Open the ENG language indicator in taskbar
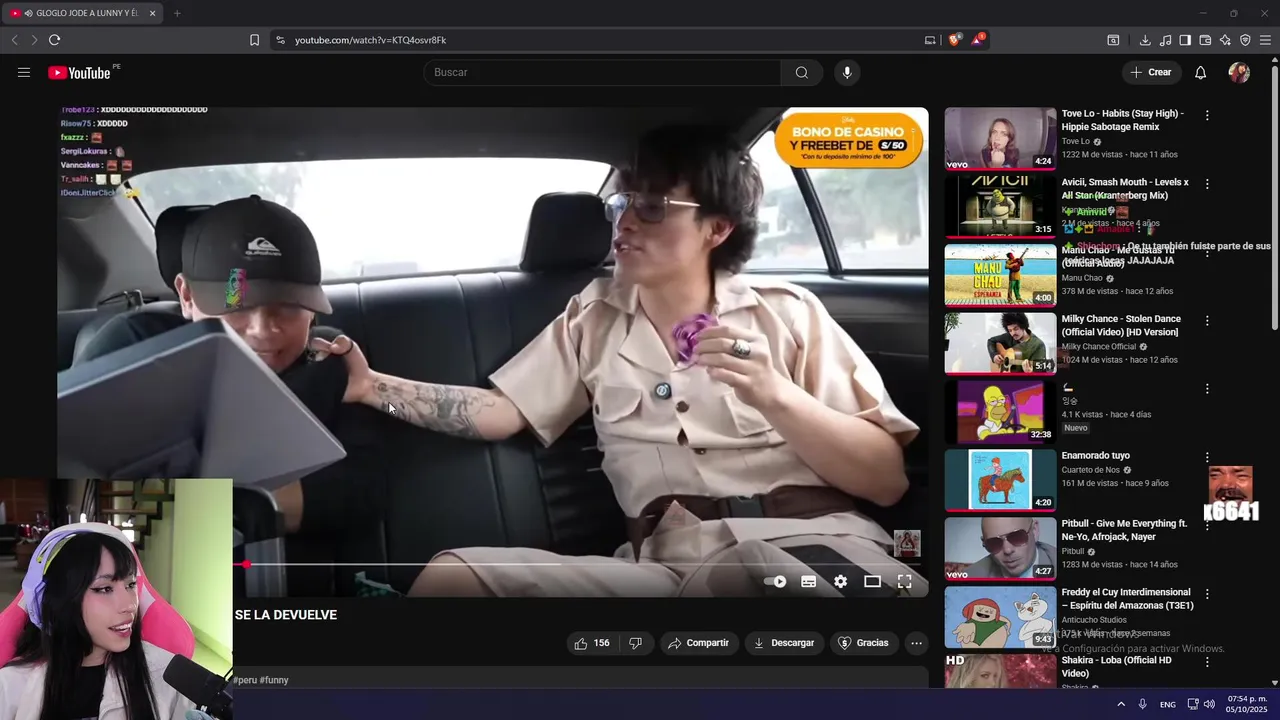The height and width of the screenshot is (720, 1280). [1168, 704]
